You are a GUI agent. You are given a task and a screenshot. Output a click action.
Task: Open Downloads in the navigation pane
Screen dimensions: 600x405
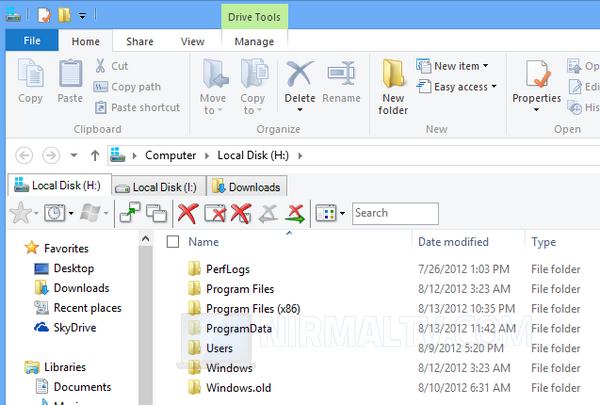(x=72, y=288)
